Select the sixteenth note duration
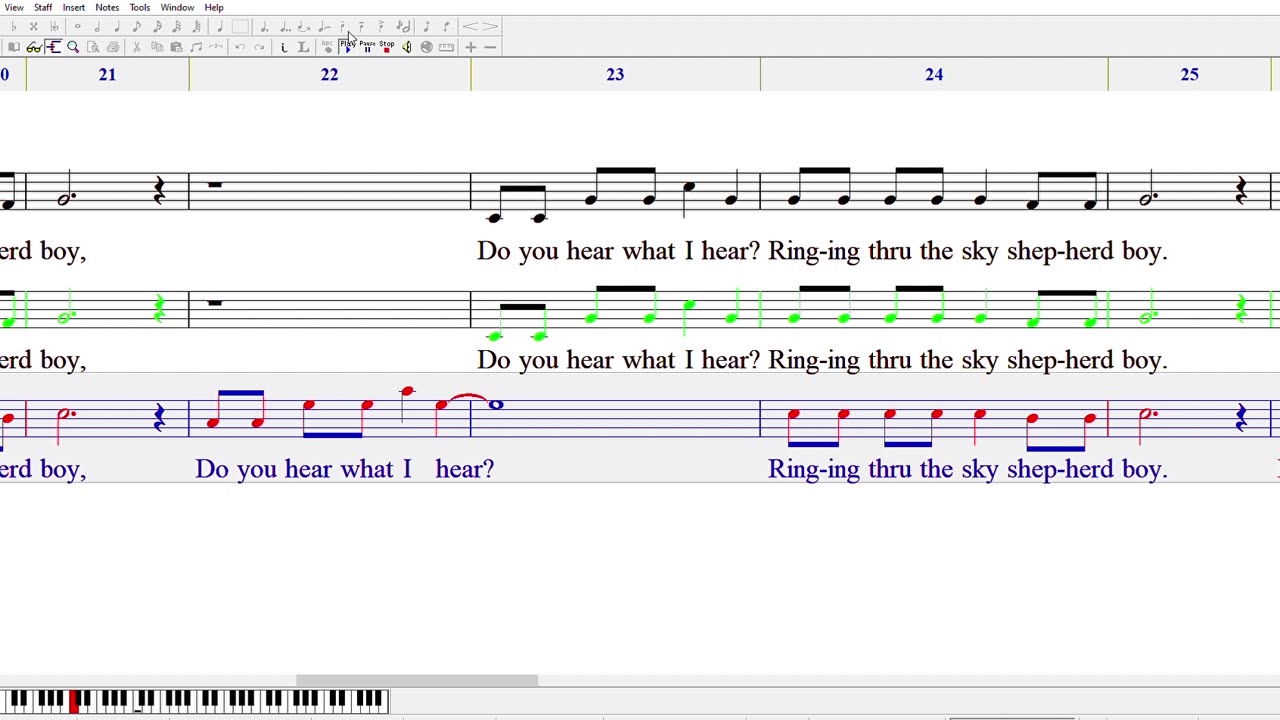 point(157,27)
